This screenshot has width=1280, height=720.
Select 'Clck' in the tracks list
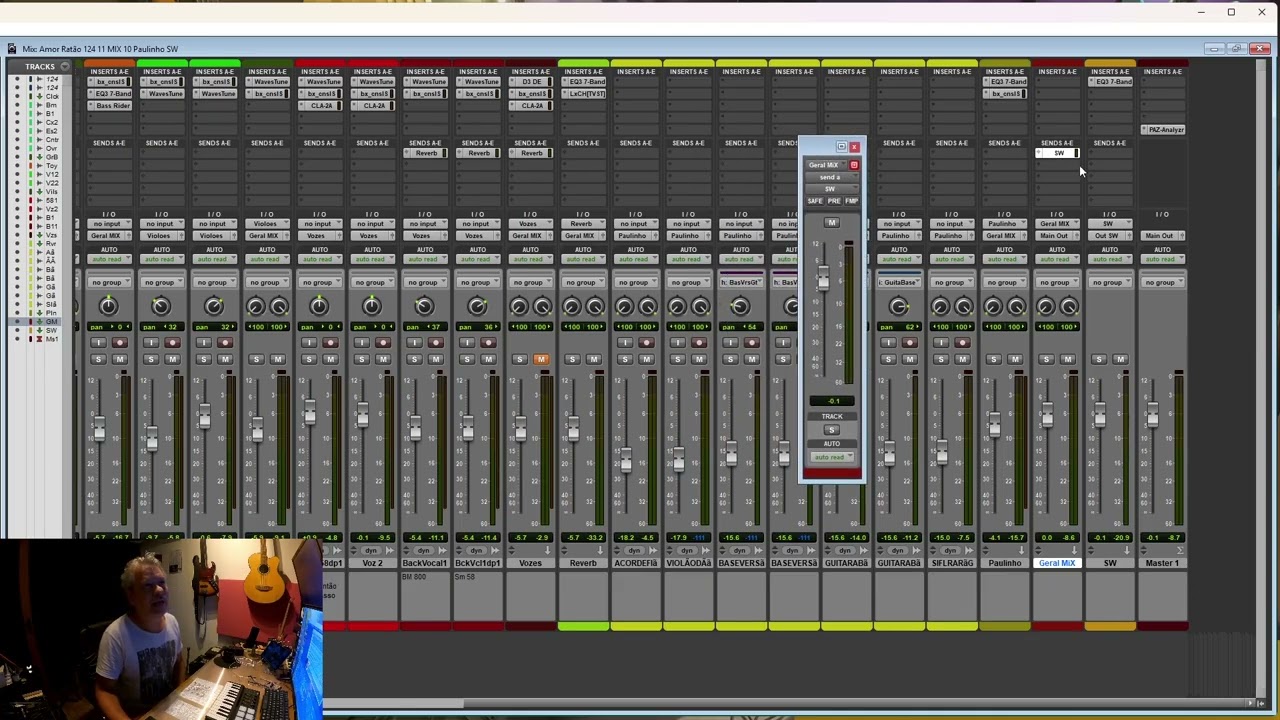[x=51, y=97]
